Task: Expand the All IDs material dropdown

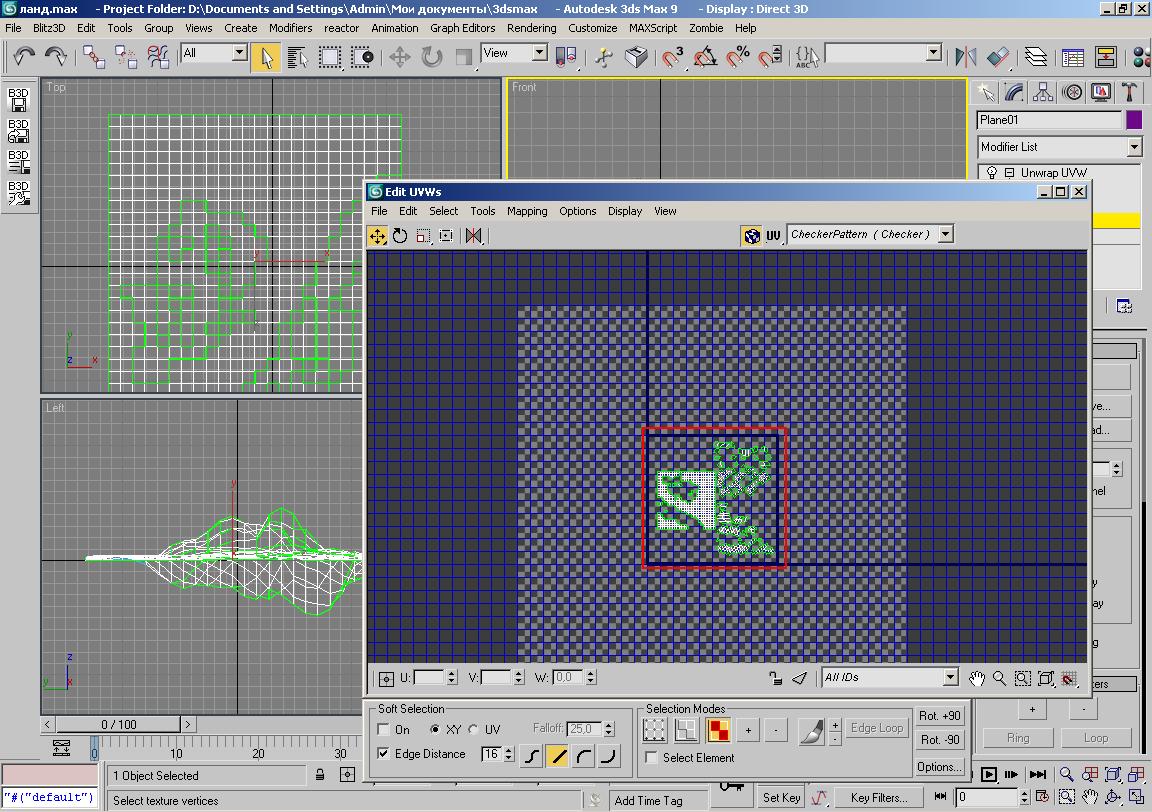Action: 950,678
